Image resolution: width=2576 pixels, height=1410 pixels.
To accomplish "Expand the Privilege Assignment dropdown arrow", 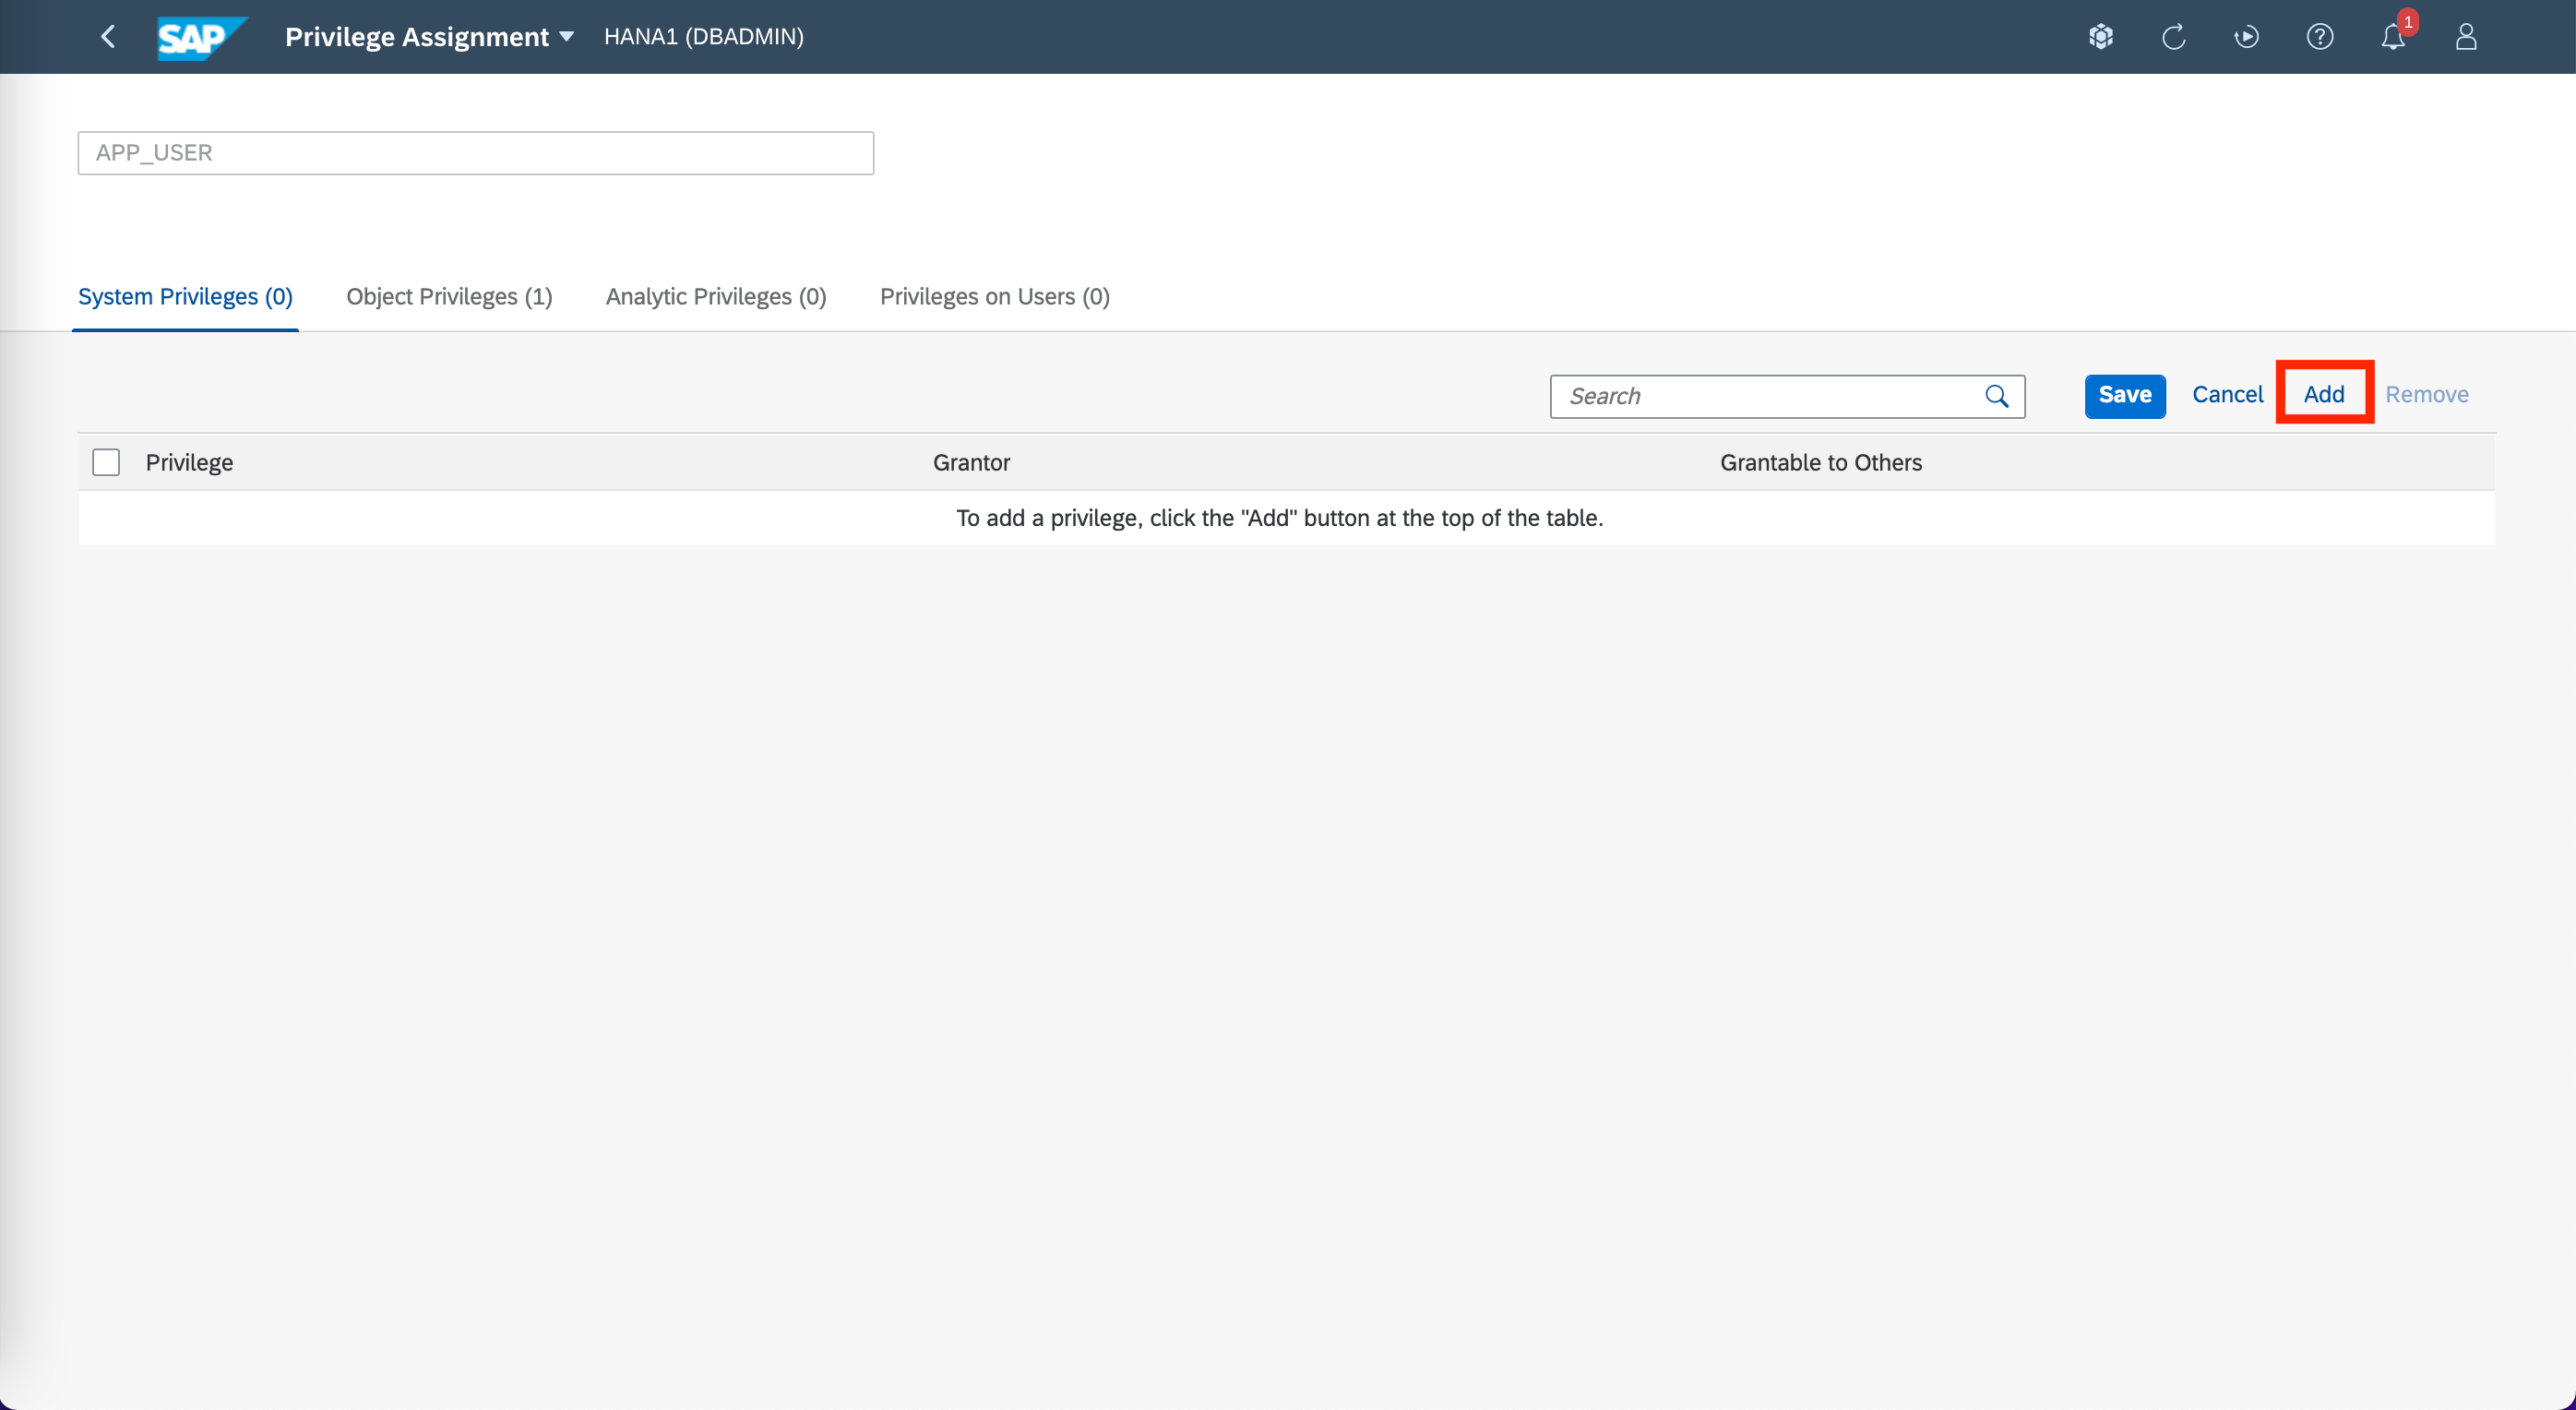I will click(567, 37).
